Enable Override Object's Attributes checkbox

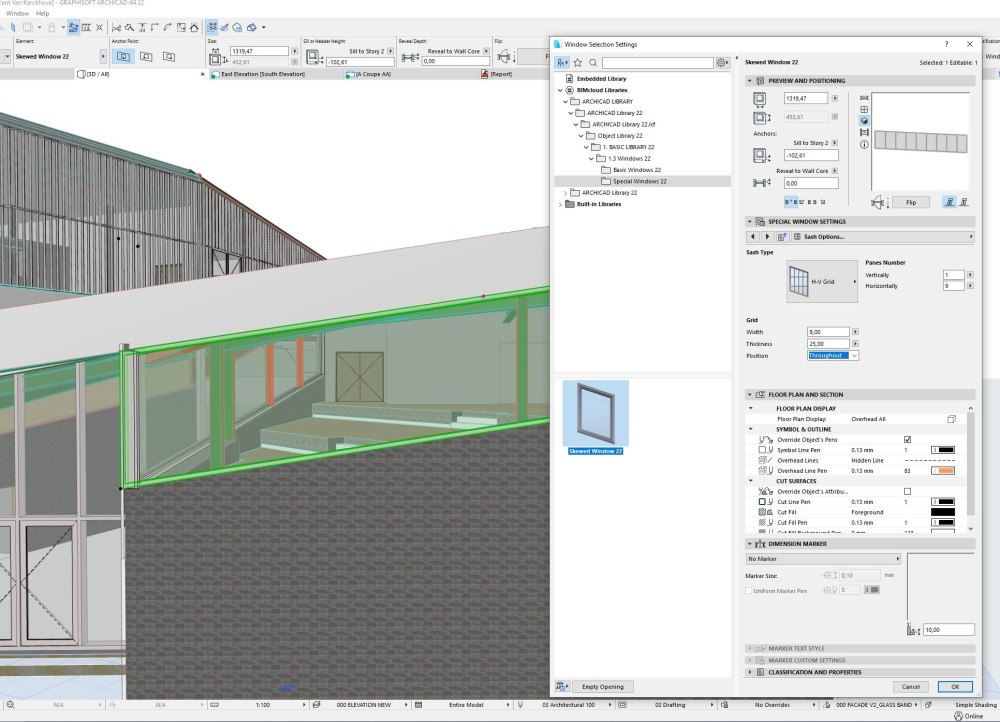pyautogui.click(x=907, y=491)
